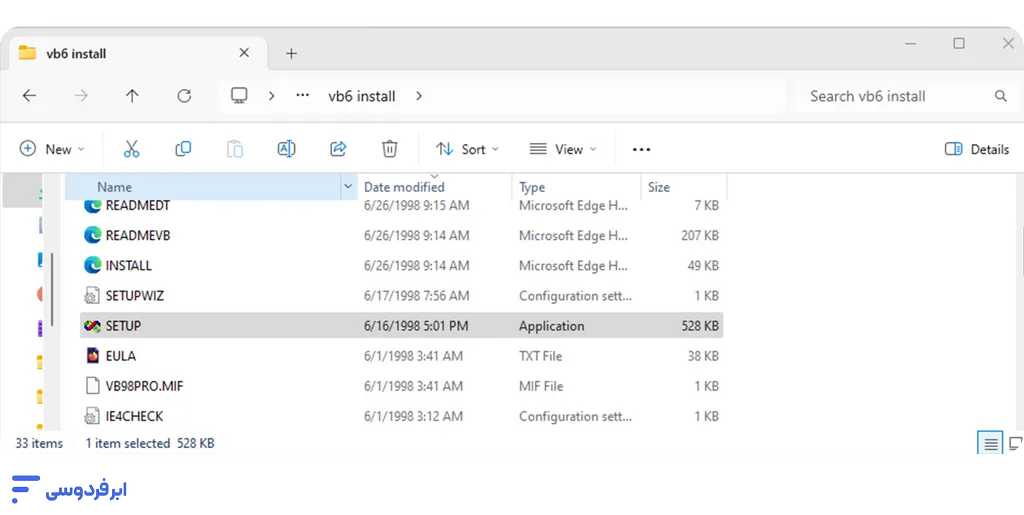Select the IE4CHECK file
1024x515 pixels.
pyautogui.click(x=402, y=416)
